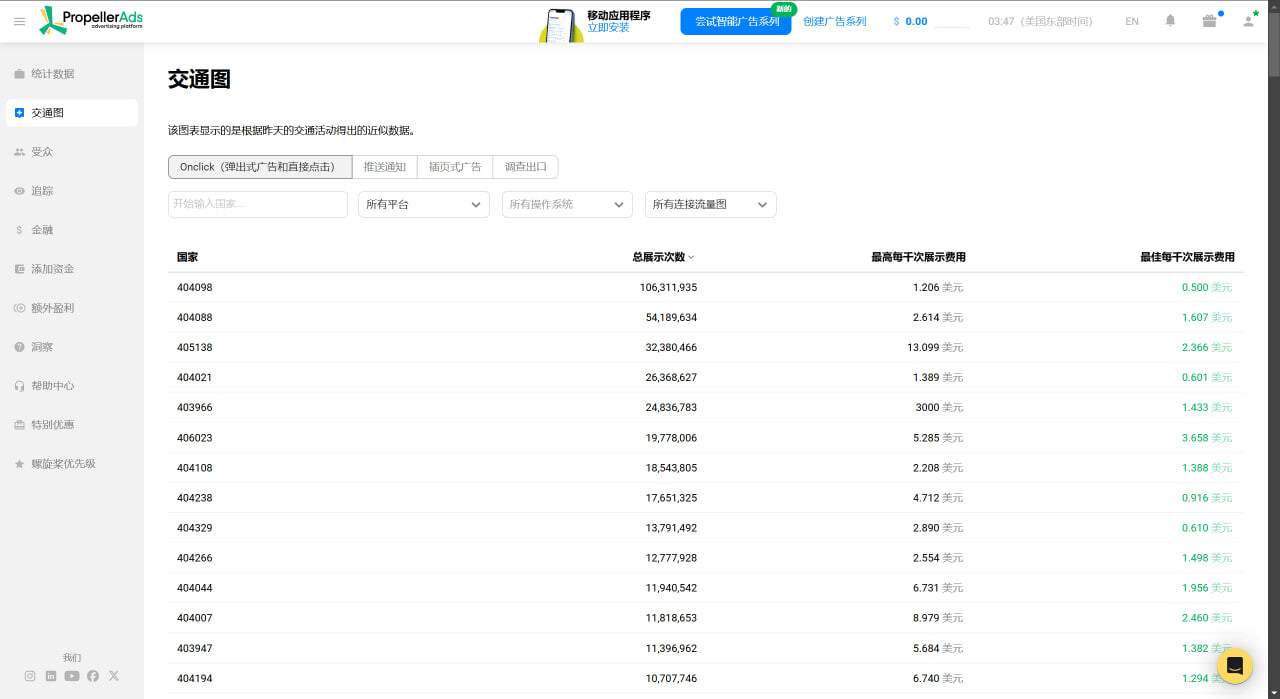Open the 所有平台 dropdown
1280x699 pixels.
pyautogui.click(x=424, y=204)
